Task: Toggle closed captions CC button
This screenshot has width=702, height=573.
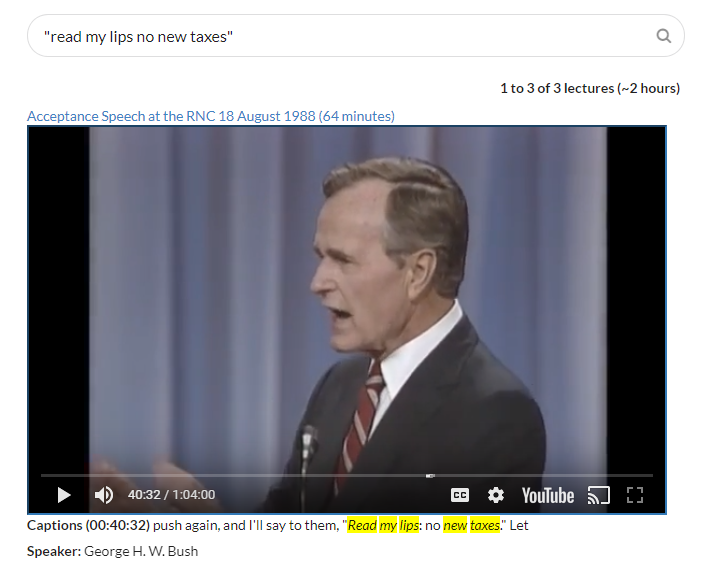Action: [460, 495]
